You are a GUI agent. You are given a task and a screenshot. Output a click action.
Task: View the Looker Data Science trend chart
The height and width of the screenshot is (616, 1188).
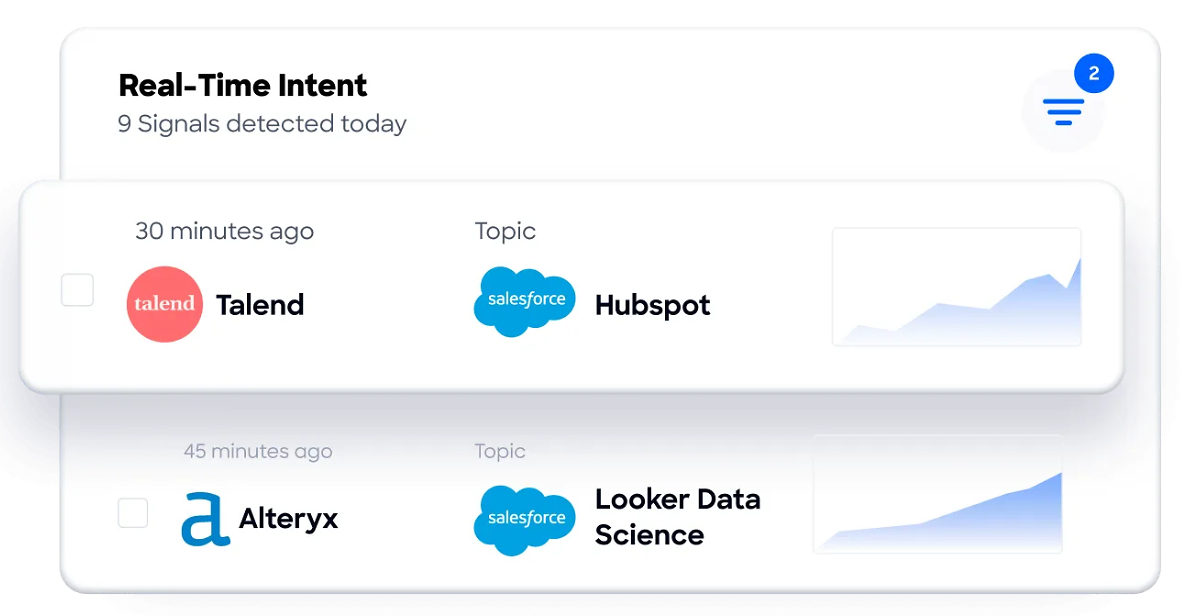[938, 494]
